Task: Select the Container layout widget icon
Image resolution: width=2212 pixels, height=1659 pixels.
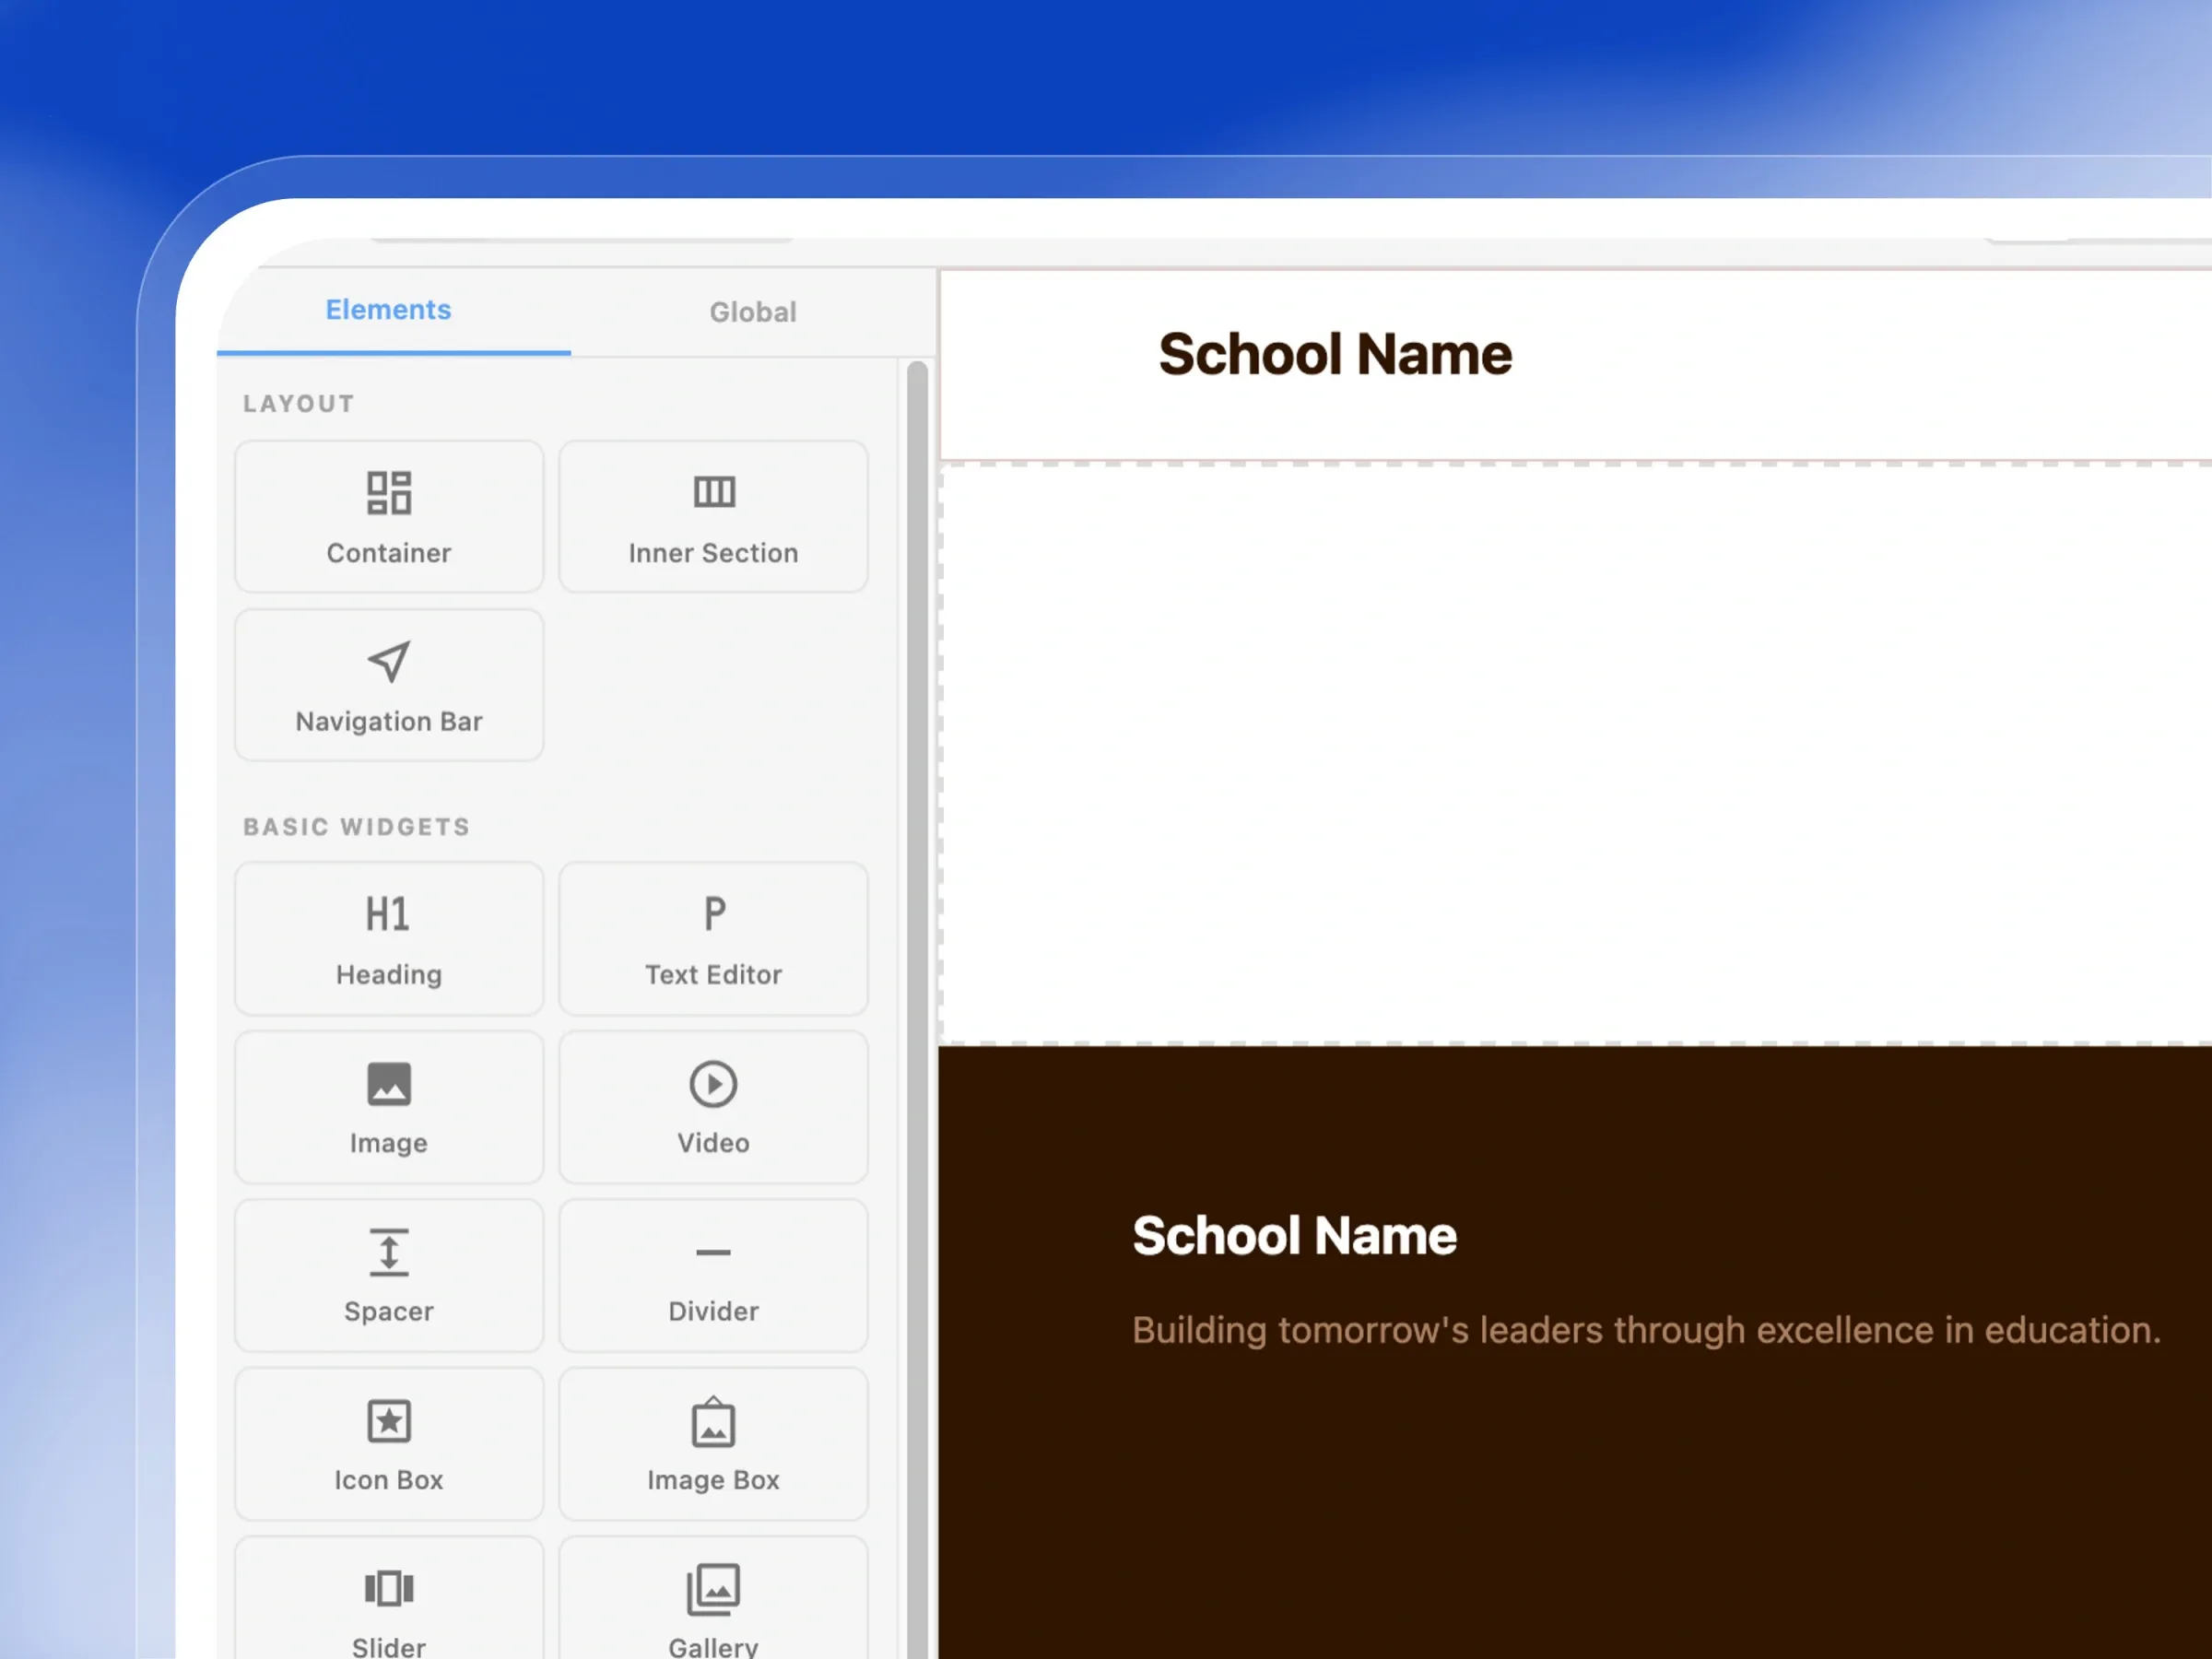Action: [x=389, y=493]
